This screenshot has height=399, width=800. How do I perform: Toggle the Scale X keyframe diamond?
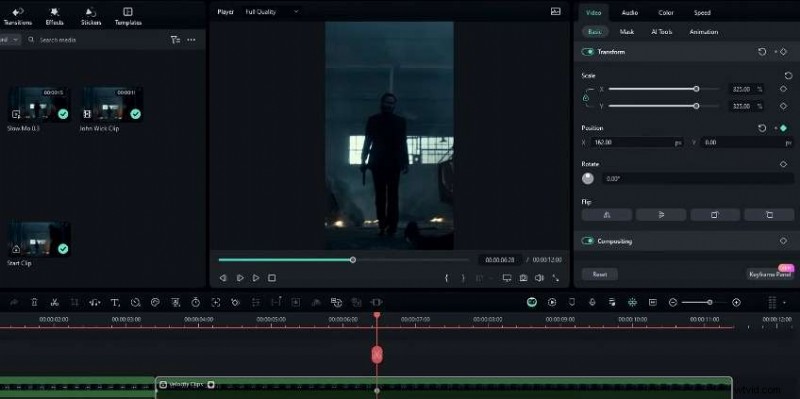pyautogui.click(x=783, y=89)
